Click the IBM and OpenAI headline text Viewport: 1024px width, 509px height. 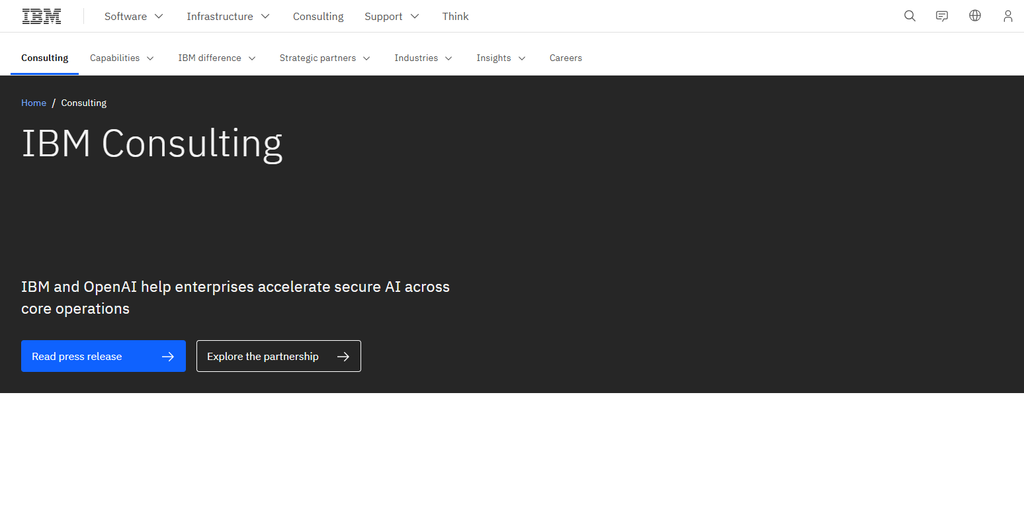(x=235, y=297)
